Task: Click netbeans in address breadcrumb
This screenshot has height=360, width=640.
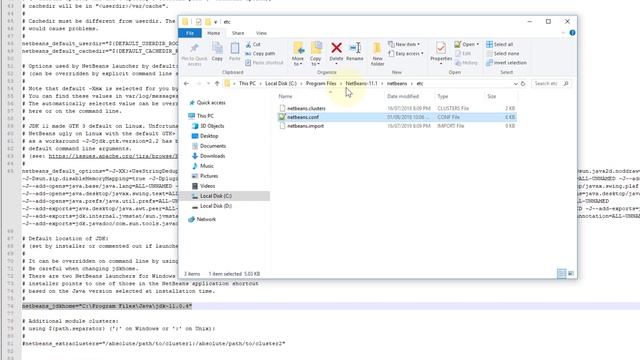Action: tap(397, 84)
